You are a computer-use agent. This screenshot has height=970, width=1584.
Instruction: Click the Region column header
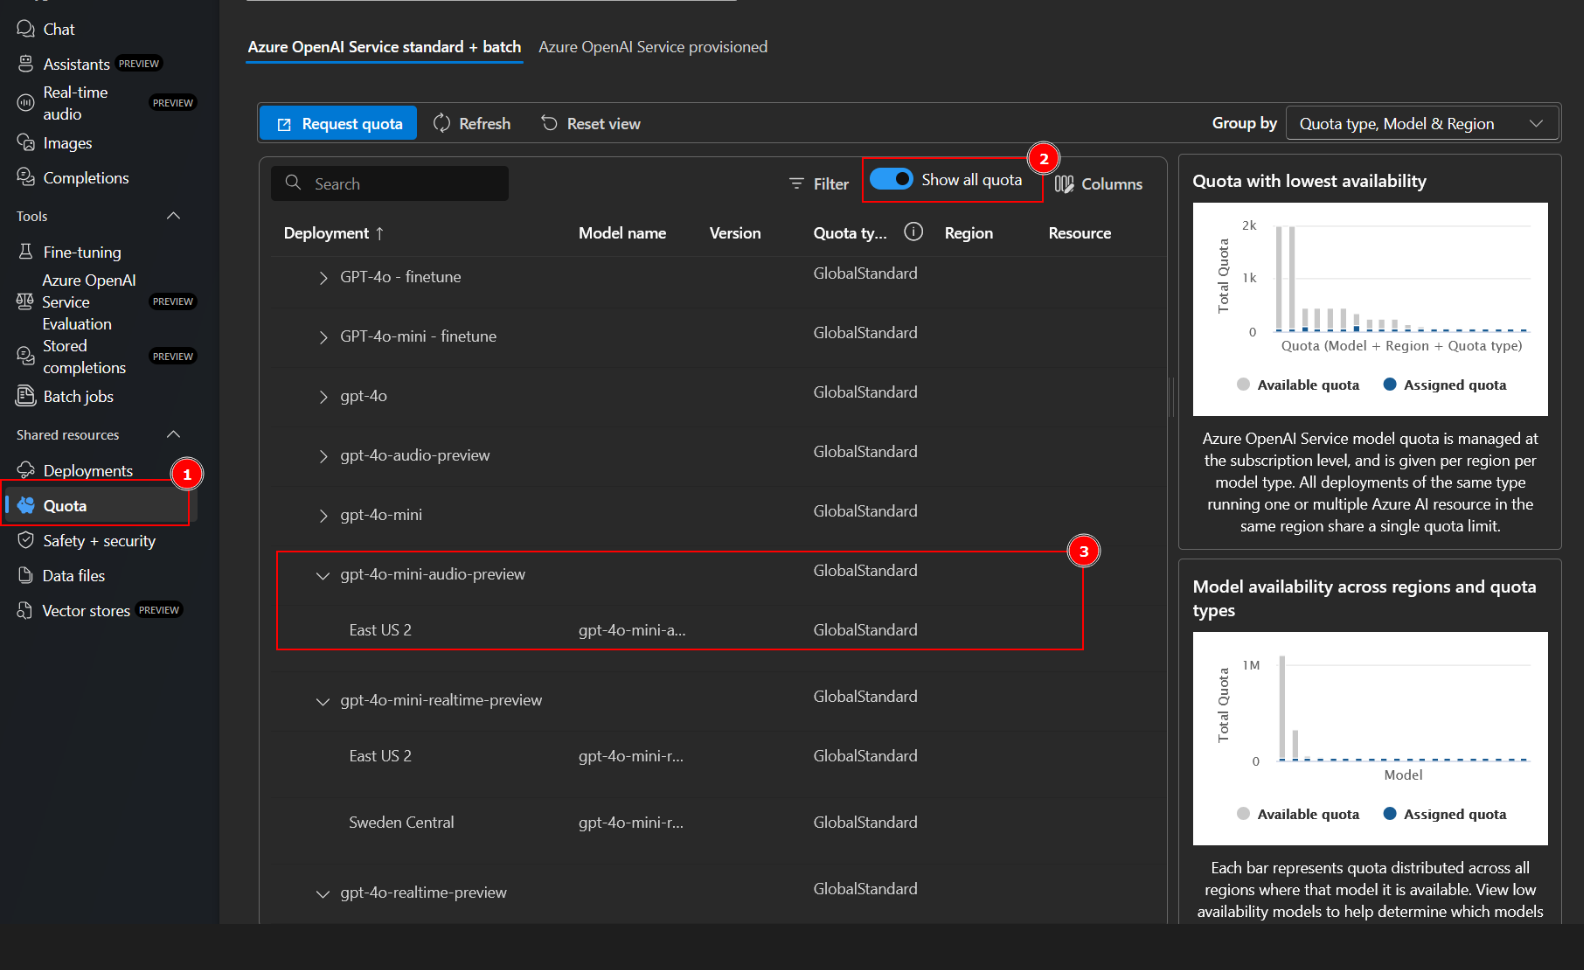click(969, 233)
